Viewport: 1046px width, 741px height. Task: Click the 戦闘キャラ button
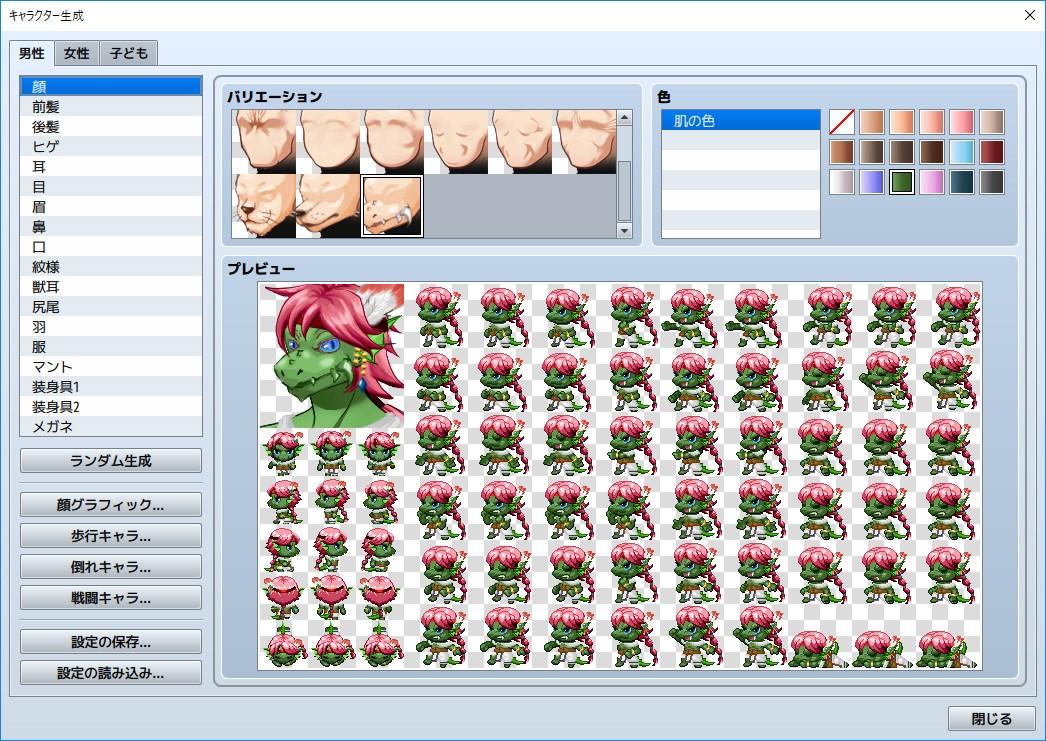click(x=110, y=597)
